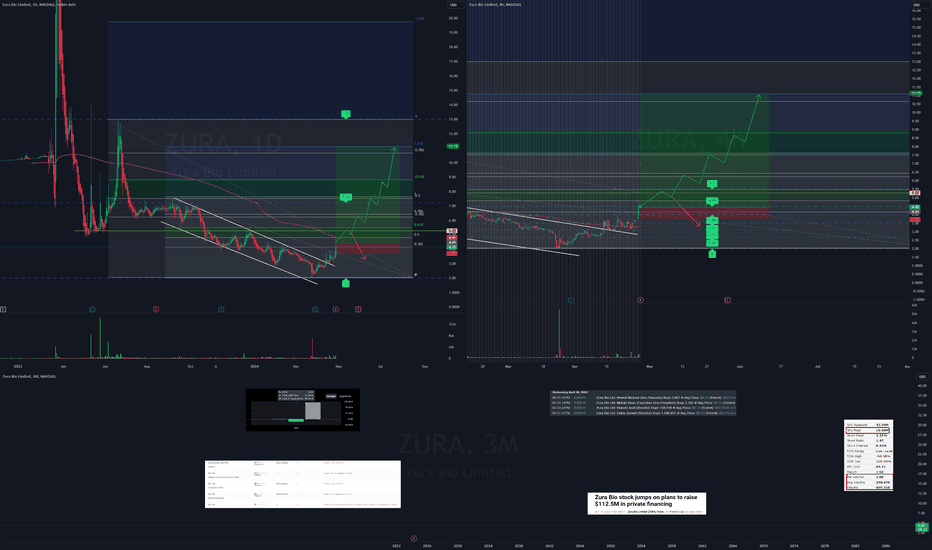Screen dimensions: 932x550
Task: Select the green callout inside daily chart's long position
Action: 345,197
